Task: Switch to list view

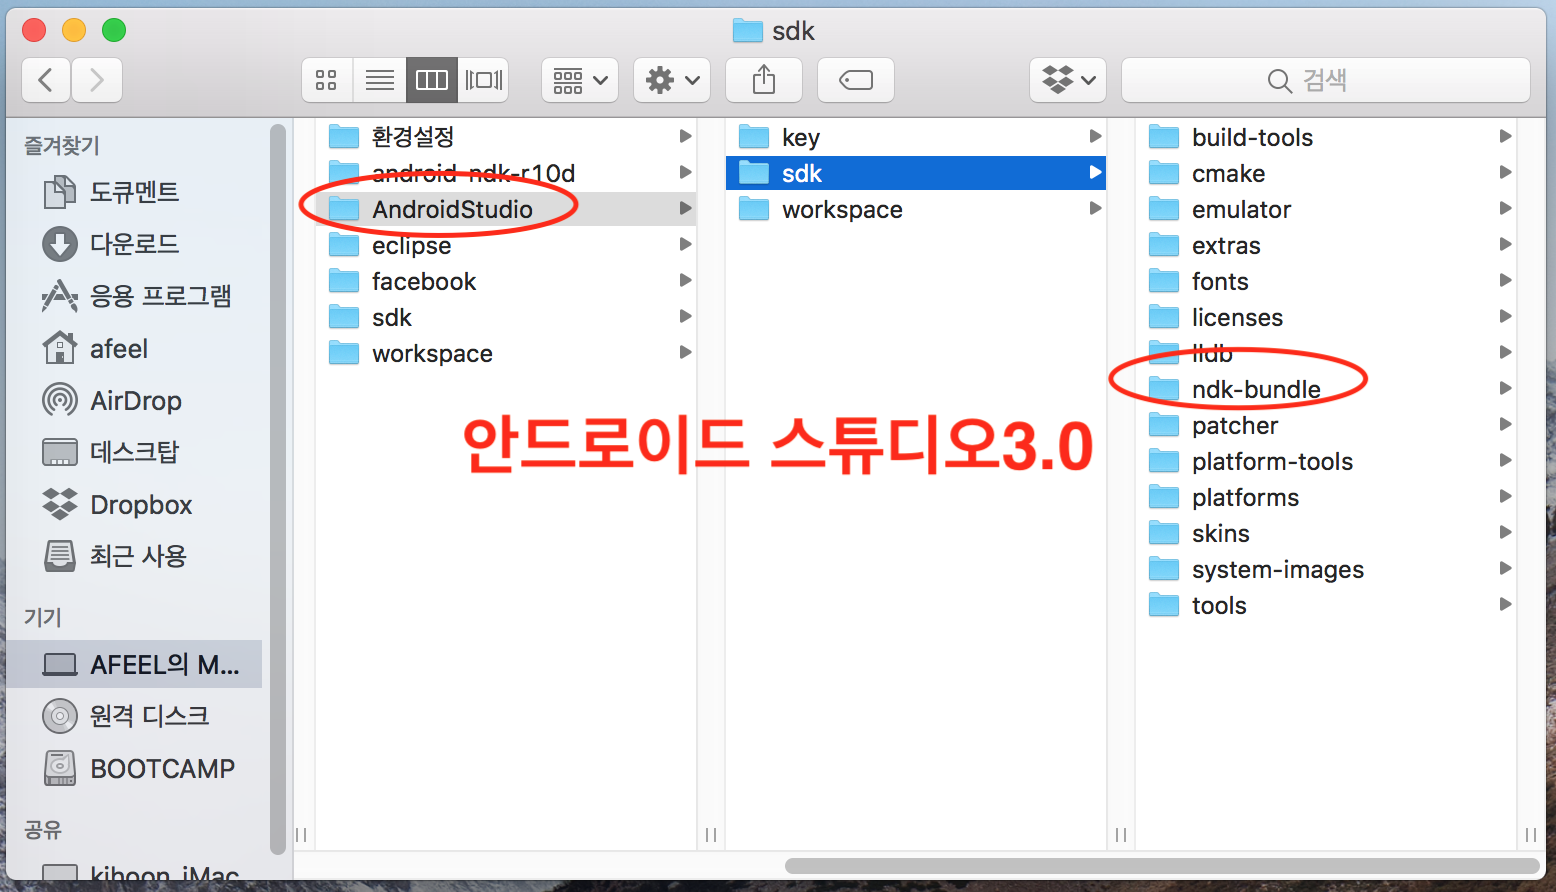Action: click(x=379, y=80)
